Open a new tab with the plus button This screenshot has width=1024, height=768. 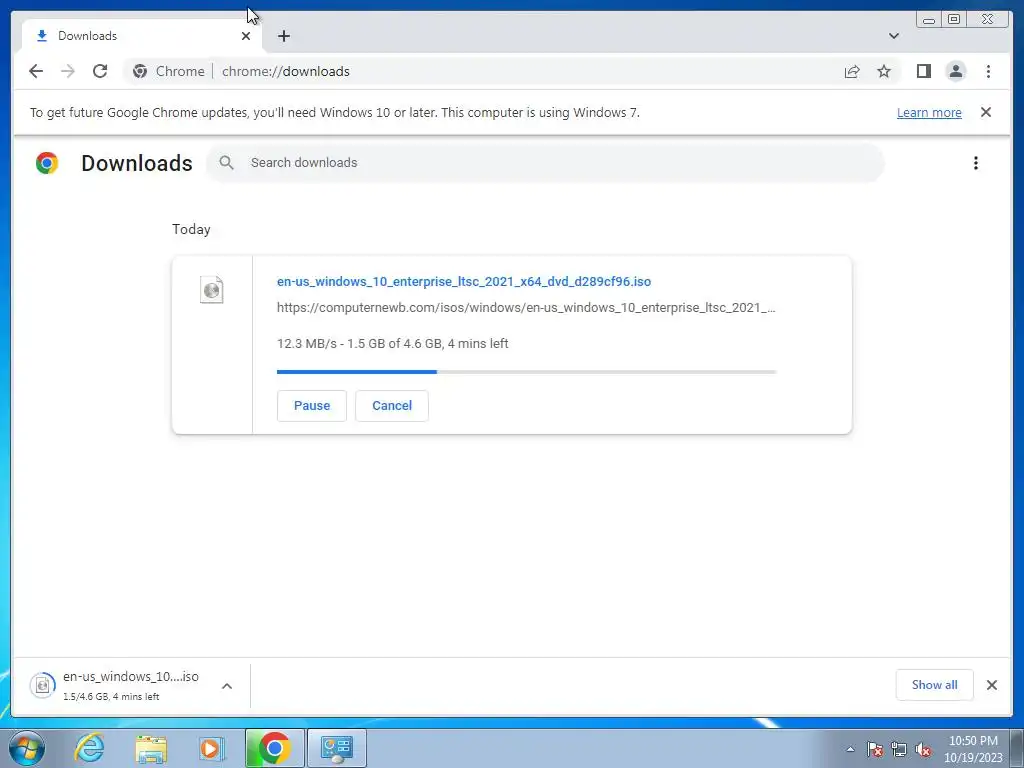pyautogui.click(x=283, y=36)
